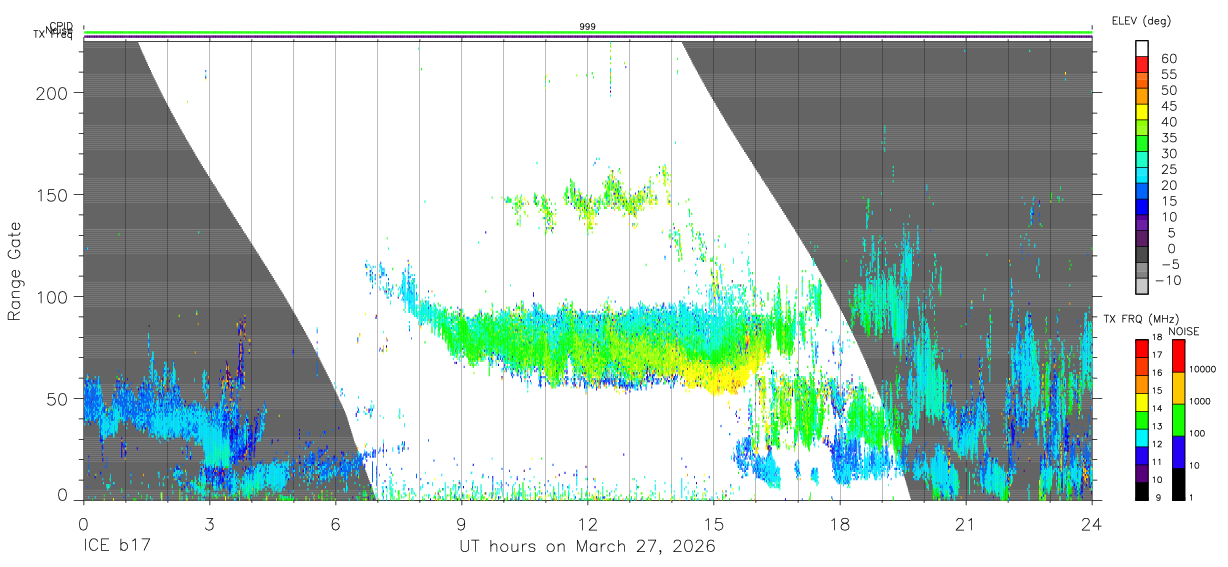Click the 'Range Gate' y-axis label
This screenshot has width=1228, height=567.
point(15,271)
